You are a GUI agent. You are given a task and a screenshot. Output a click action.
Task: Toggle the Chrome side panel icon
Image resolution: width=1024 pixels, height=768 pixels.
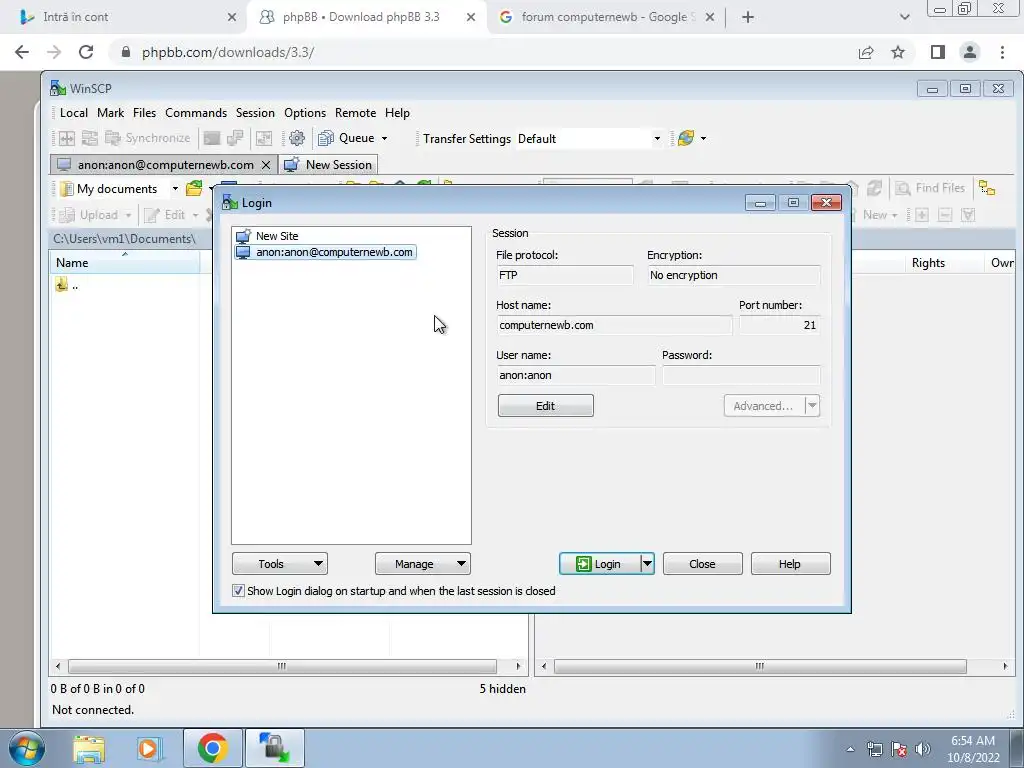pos(938,52)
